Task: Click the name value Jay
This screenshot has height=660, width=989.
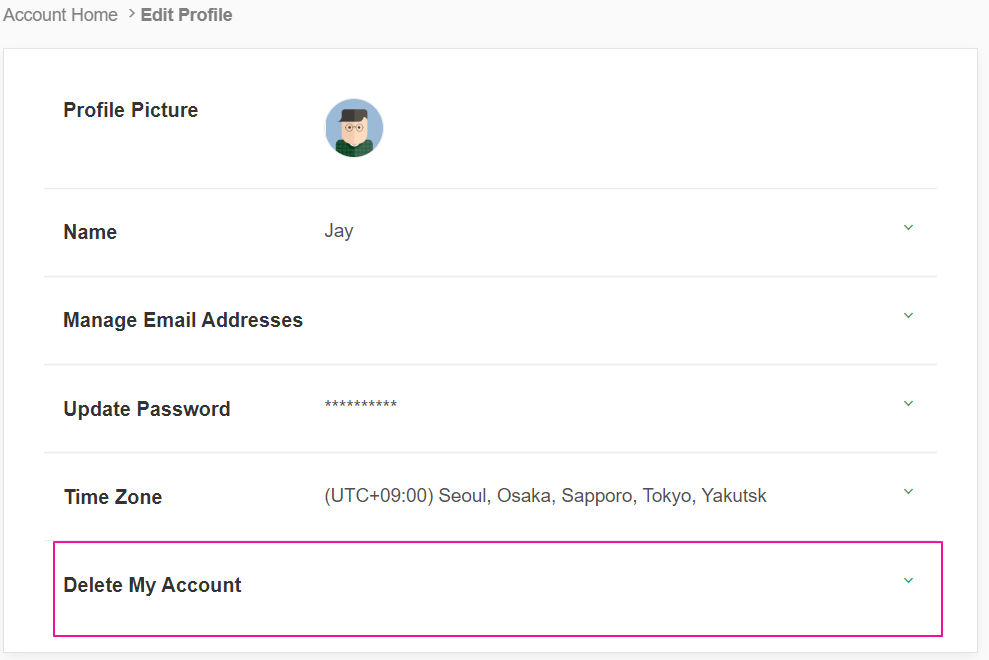Action: [x=339, y=231]
